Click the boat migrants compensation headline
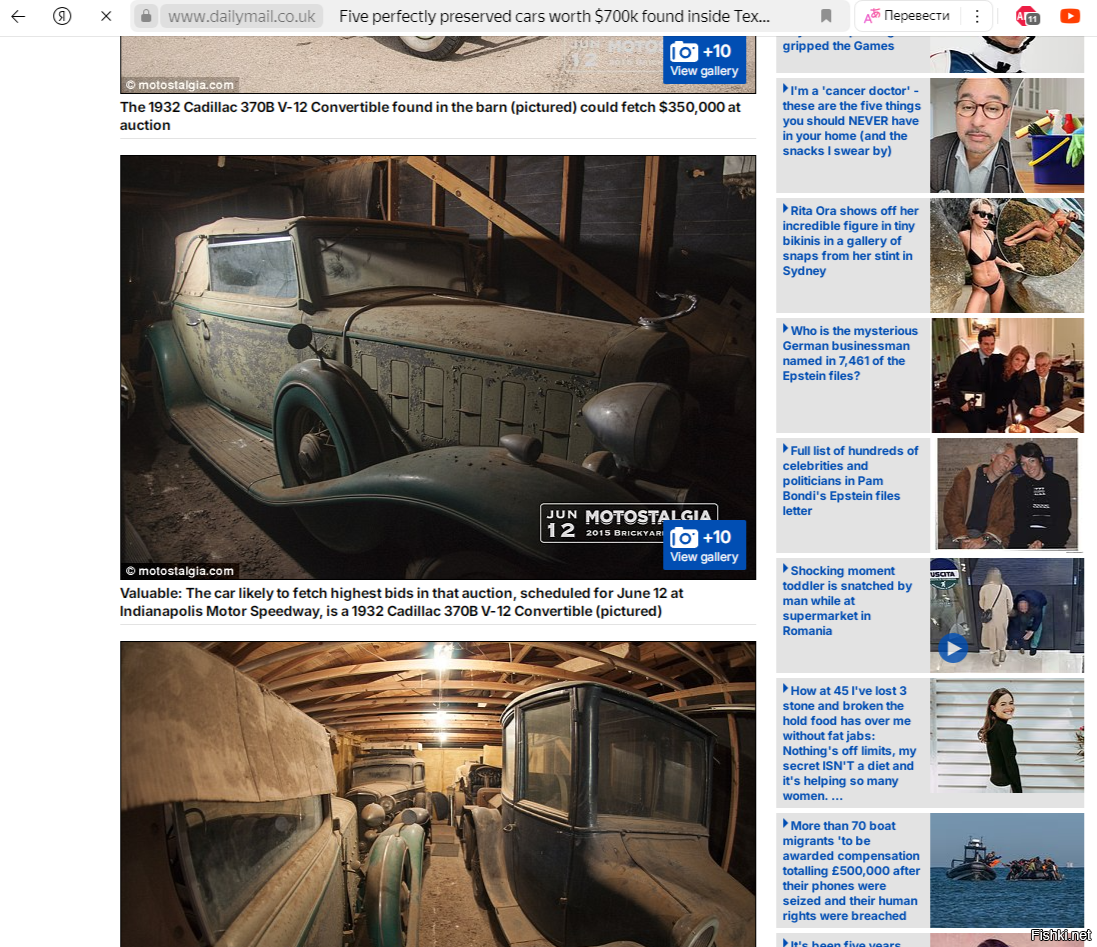The width and height of the screenshot is (1097, 947). click(x=850, y=870)
